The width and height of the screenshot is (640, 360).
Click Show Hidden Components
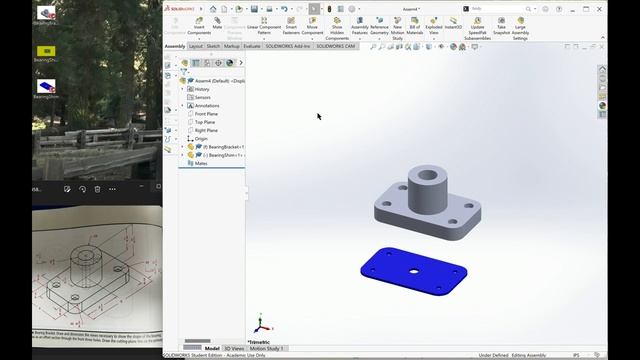[x=337, y=29]
